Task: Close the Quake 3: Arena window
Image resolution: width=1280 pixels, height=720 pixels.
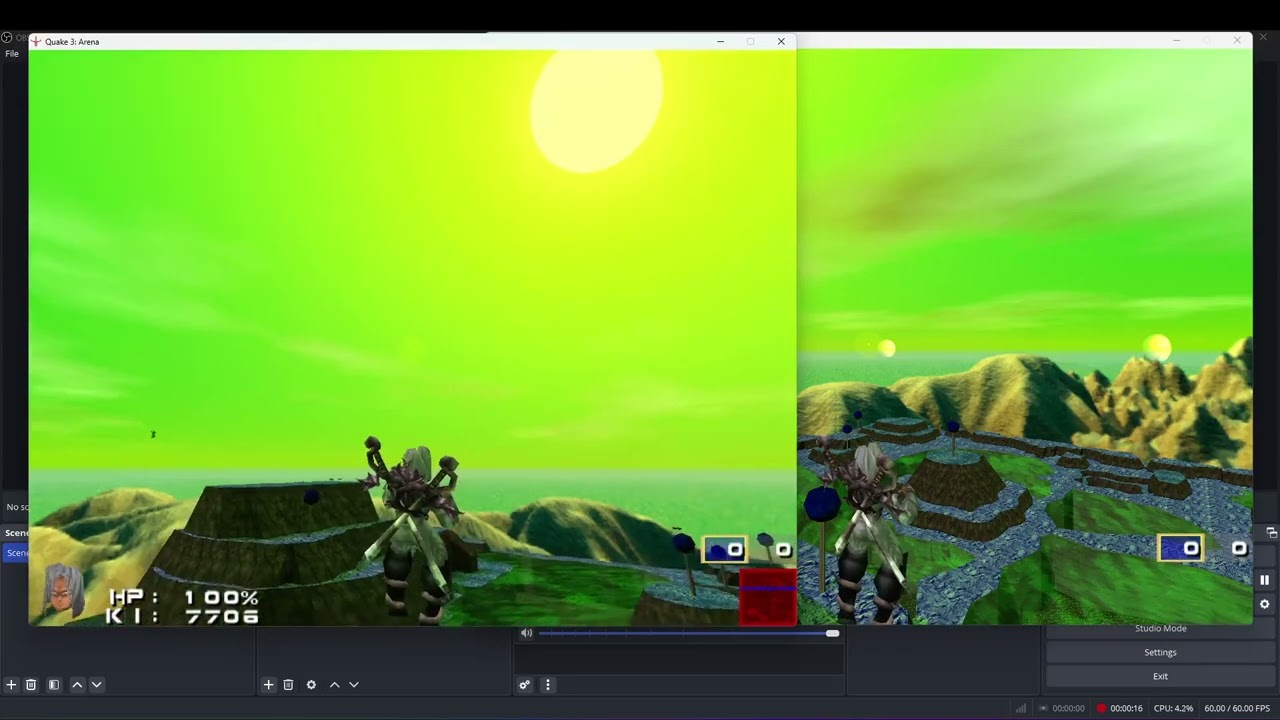Action: pyautogui.click(x=781, y=41)
